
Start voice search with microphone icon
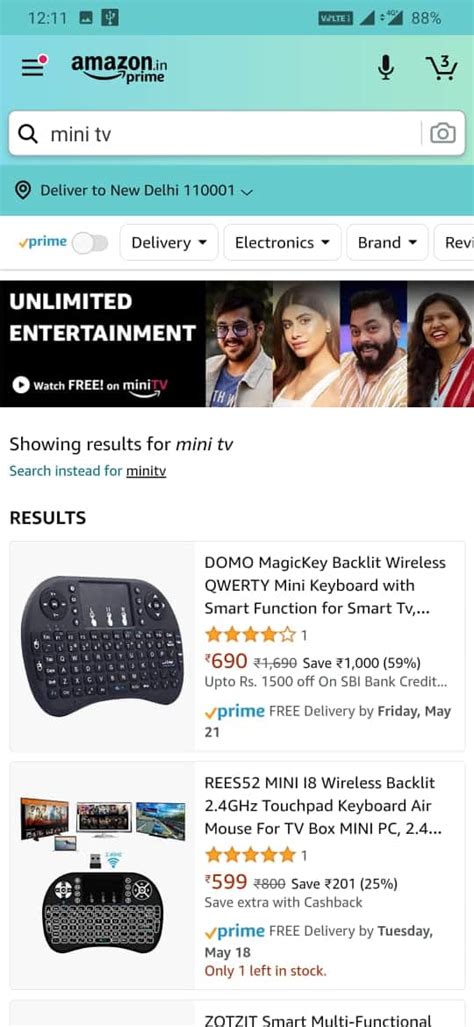click(386, 67)
